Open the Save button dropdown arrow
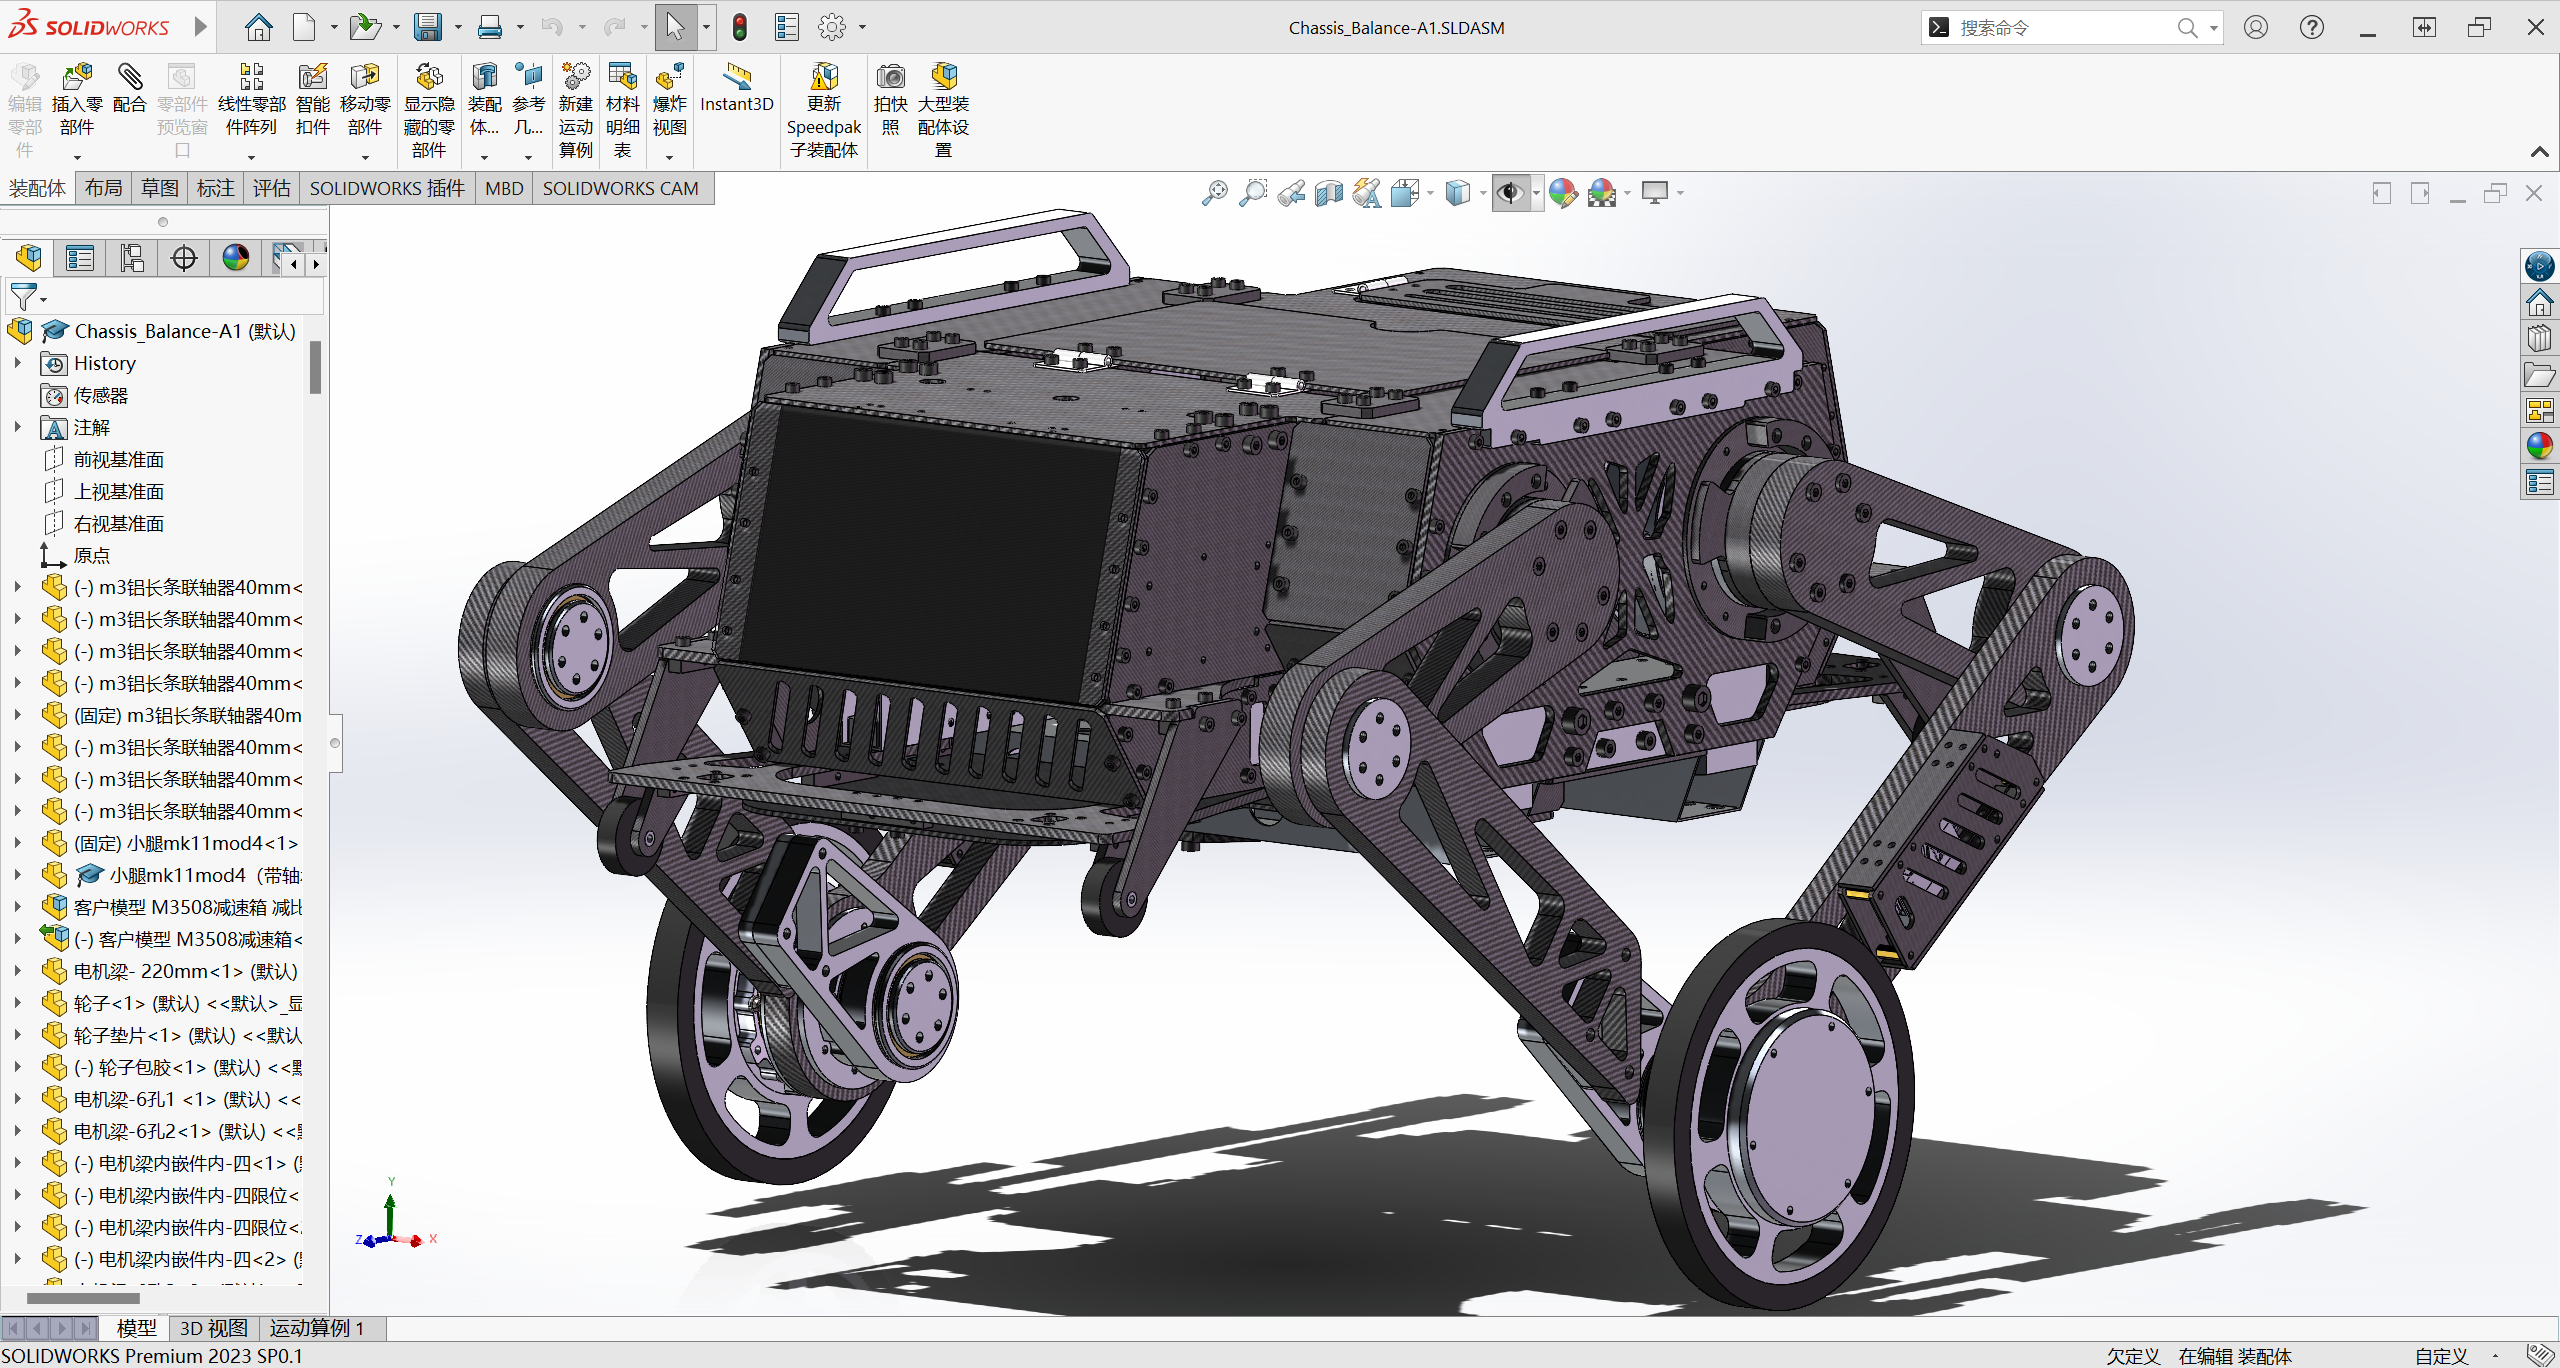The image size is (2560, 1368). tap(458, 28)
